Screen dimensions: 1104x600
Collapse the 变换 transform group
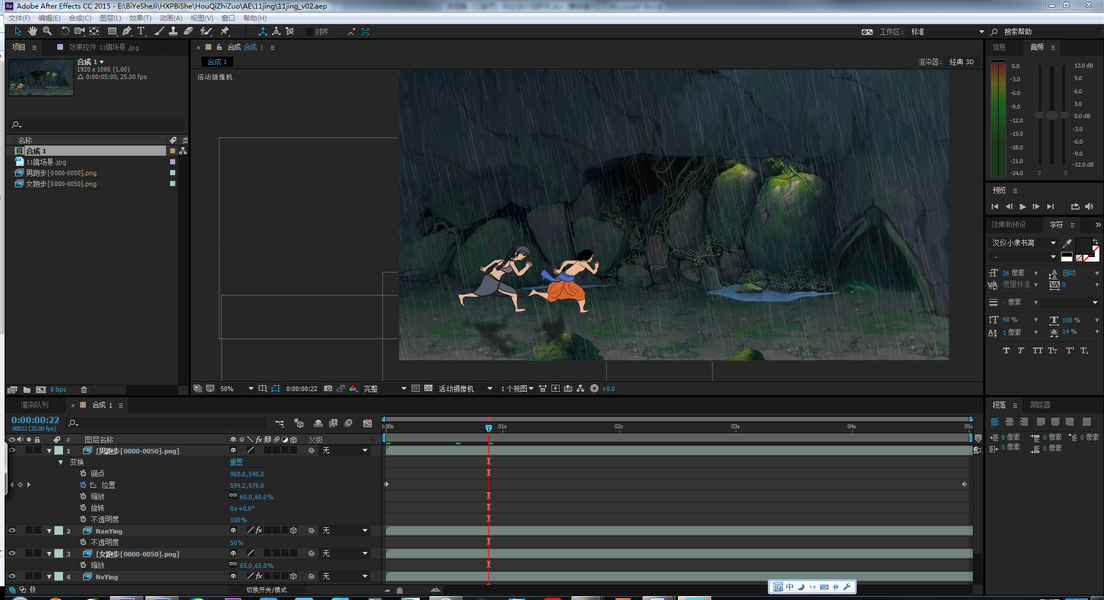61,463
